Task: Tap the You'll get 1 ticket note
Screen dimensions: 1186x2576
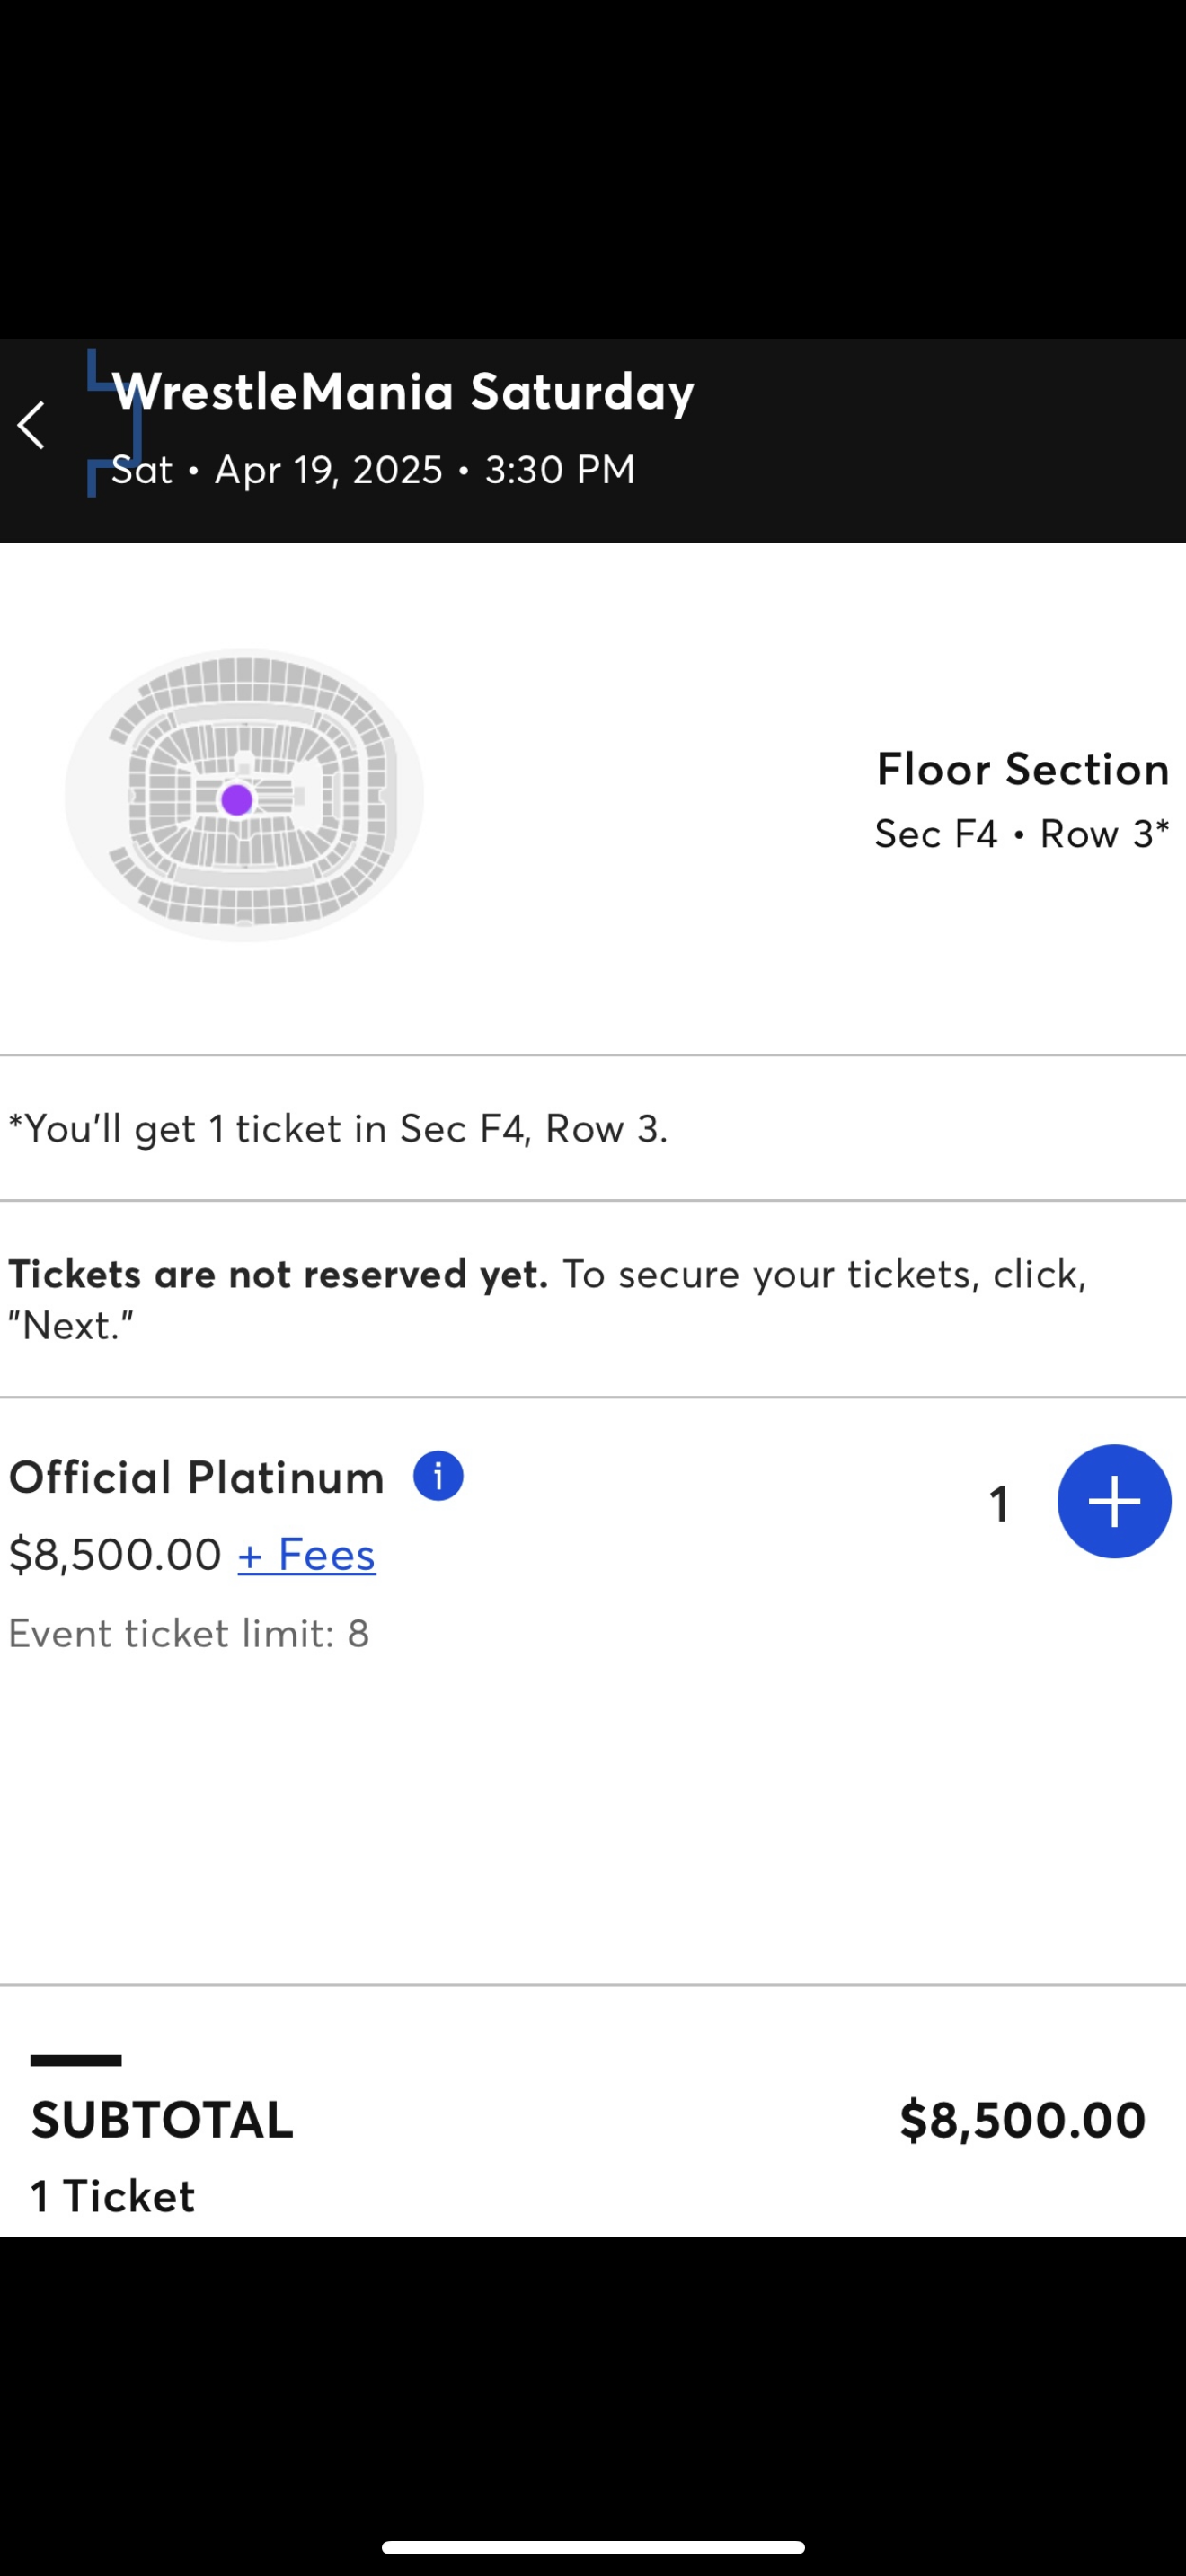Action: click(x=338, y=1128)
